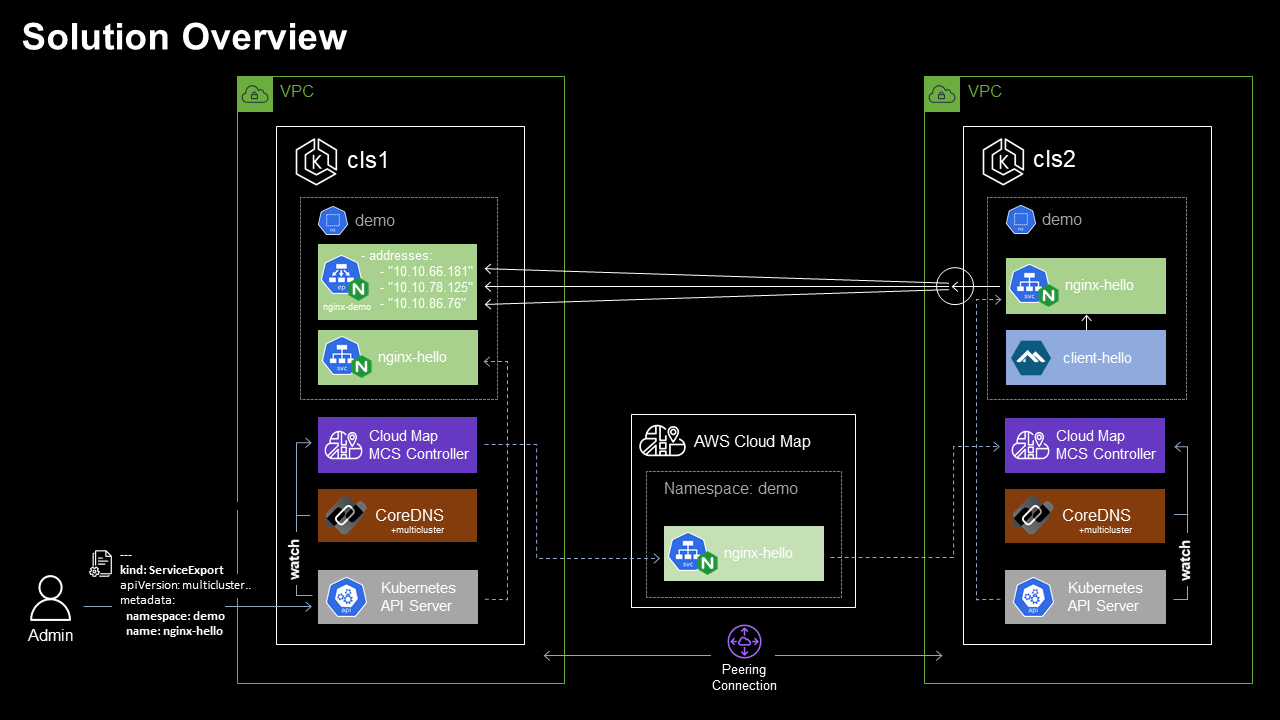This screenshot has width=1280, height=720.
Task: Click the right VPC cloud lock icon
Action: pos(942,94)
